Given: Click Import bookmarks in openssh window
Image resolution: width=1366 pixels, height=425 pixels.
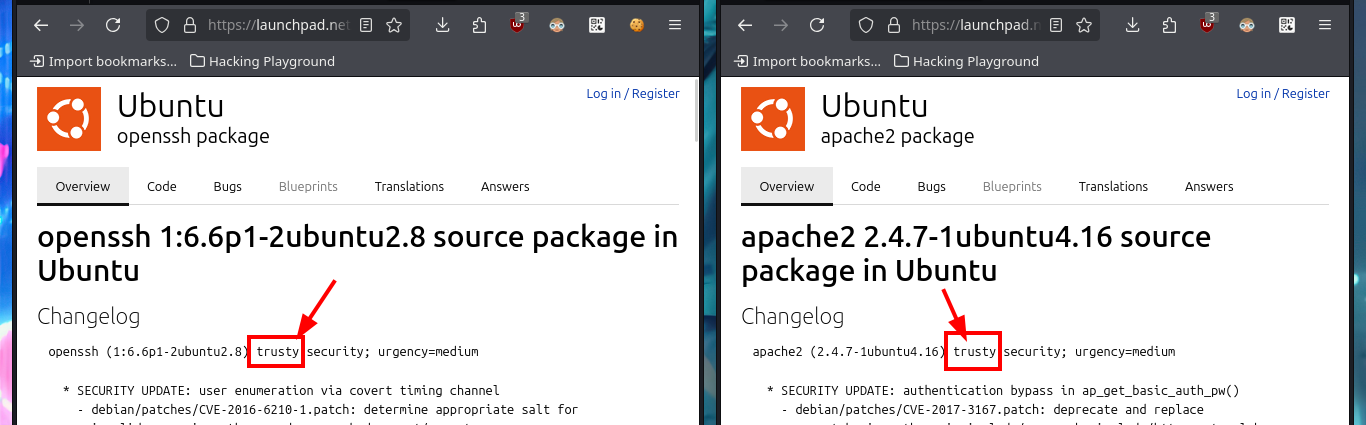Looking at the screenshot, I should tap(103, 61).
